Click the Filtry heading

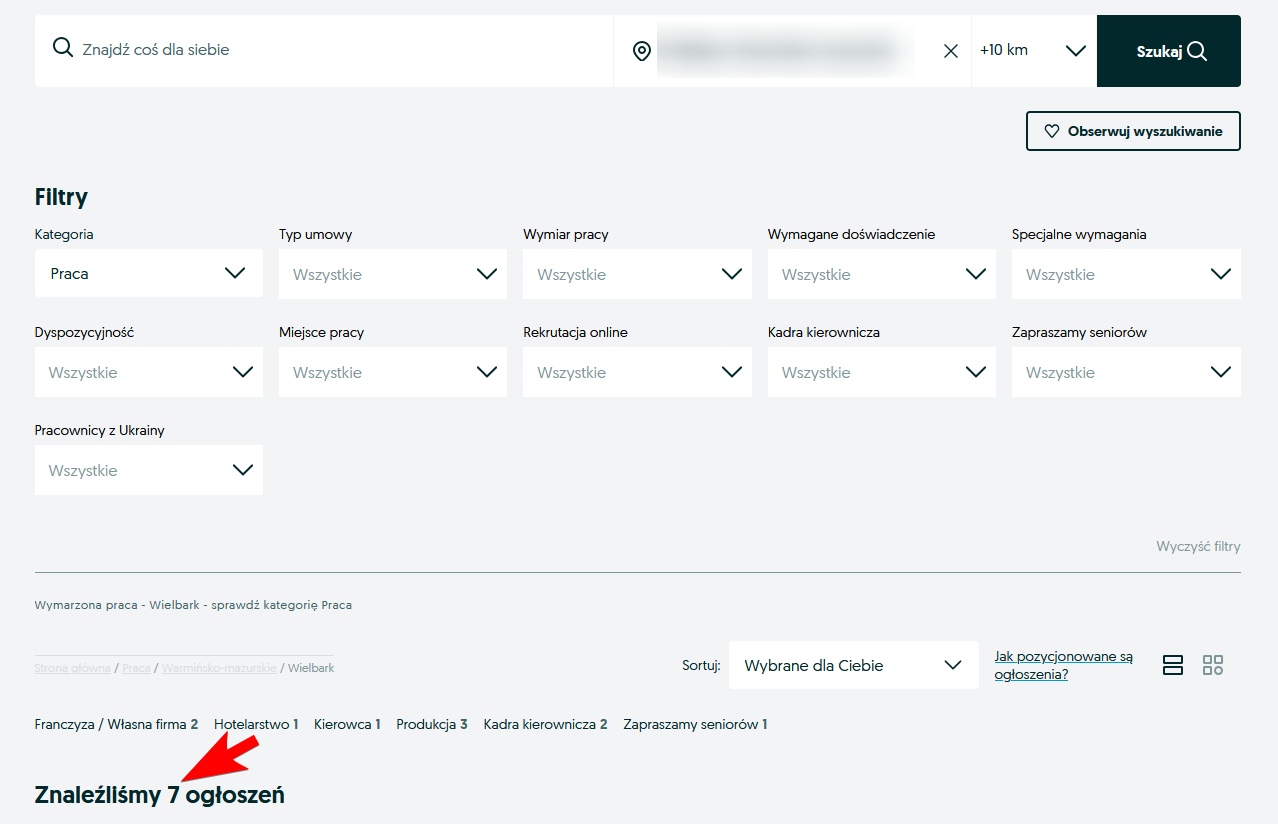[61, 197]
